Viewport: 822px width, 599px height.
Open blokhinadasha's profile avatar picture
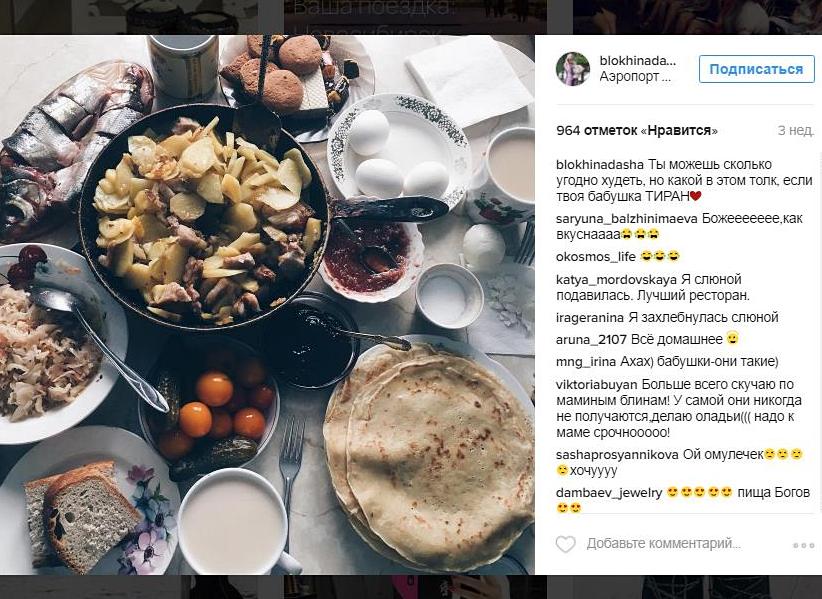pyautogui.click(x=573, y=69)
